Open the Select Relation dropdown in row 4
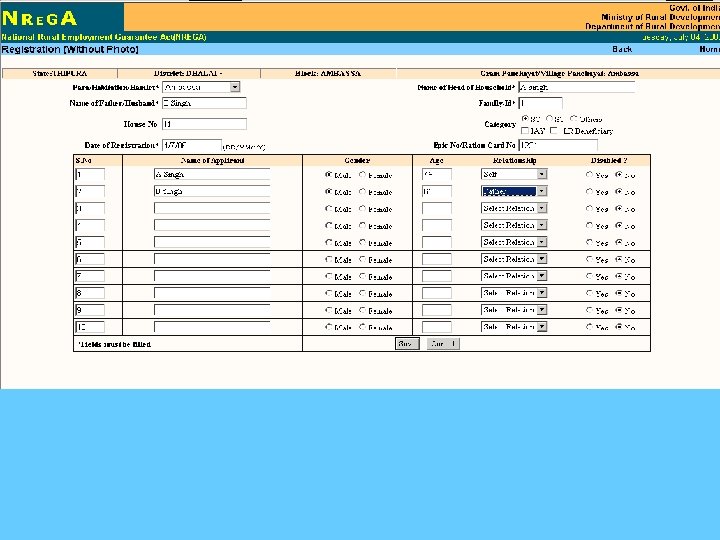This screenshot has width=720, height=540. pos(514,225)
